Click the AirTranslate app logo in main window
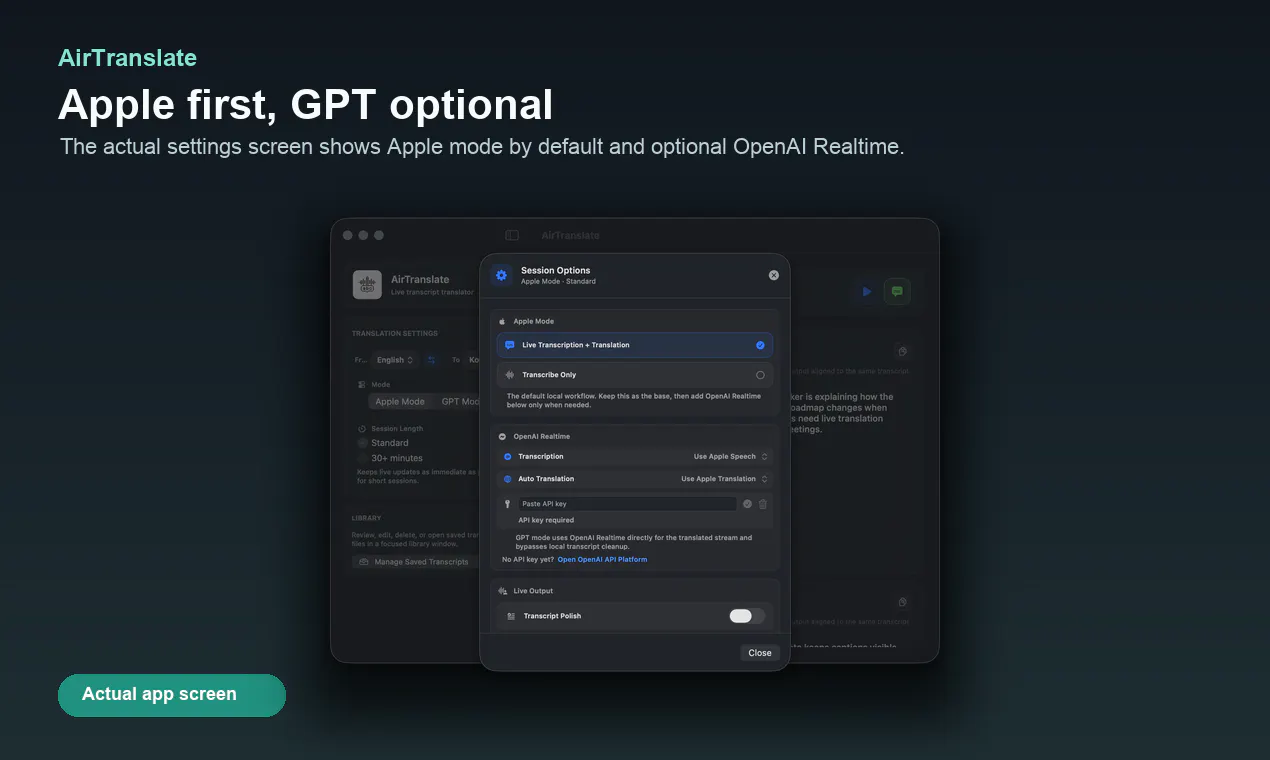The width and height of the screenshot is (1270, 760). click(367, 285)
